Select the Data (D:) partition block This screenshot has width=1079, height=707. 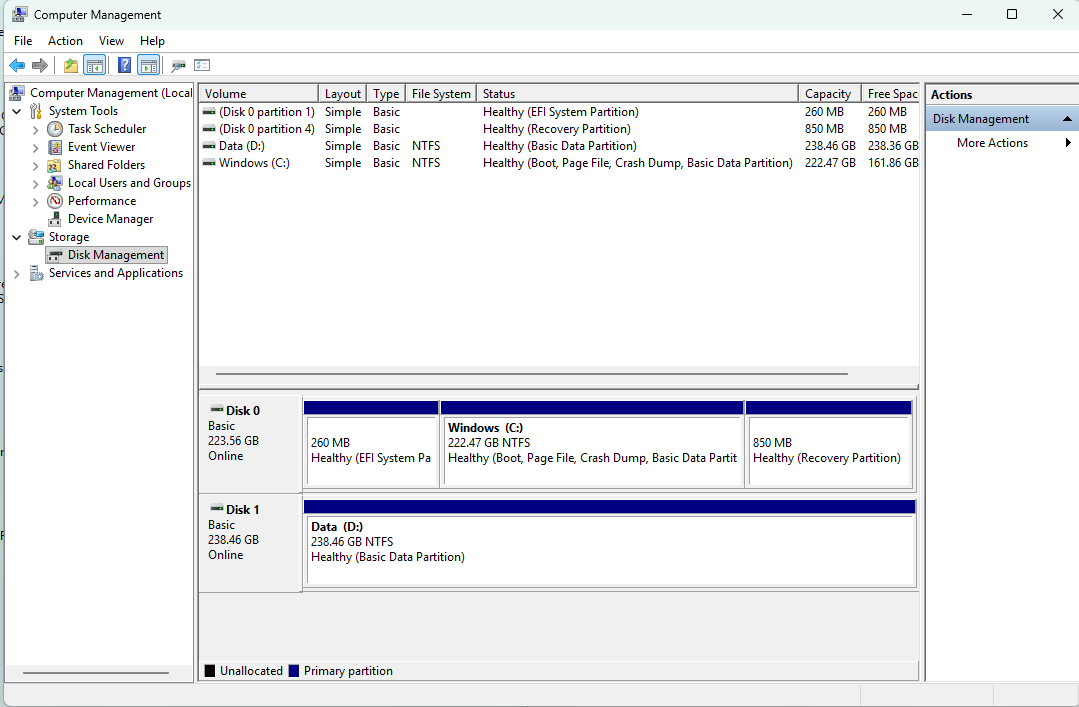[x=610, y=549]
